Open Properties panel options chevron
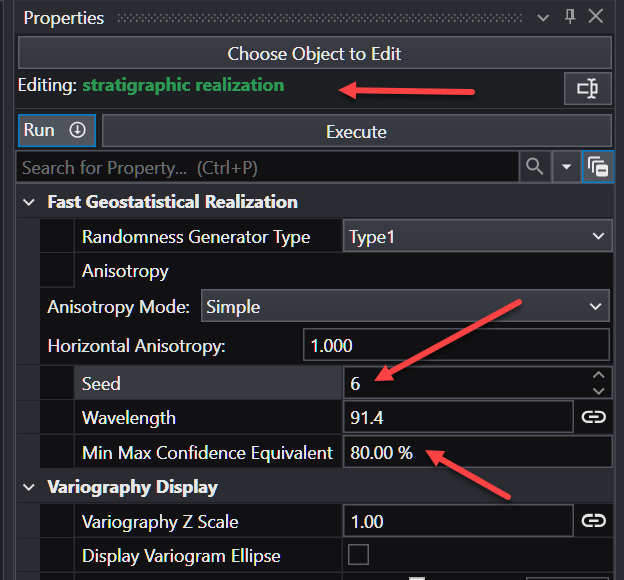The height and width of the screenshot is (580, 624). coord(543,18)
